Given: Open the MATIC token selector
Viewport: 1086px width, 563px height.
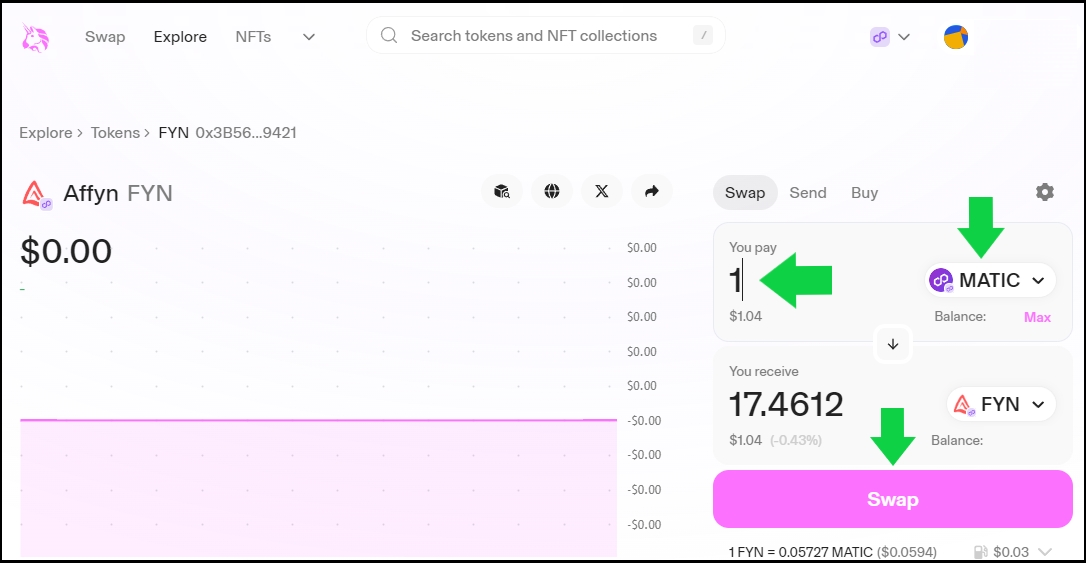Looking at the screenshot, I should (988, 281).
